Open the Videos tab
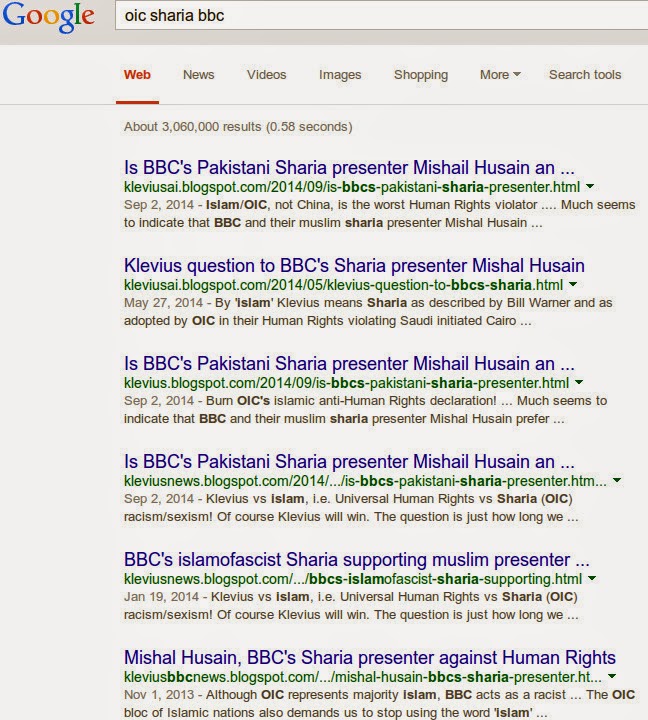 pyautogui.click(x=266, y=74)
